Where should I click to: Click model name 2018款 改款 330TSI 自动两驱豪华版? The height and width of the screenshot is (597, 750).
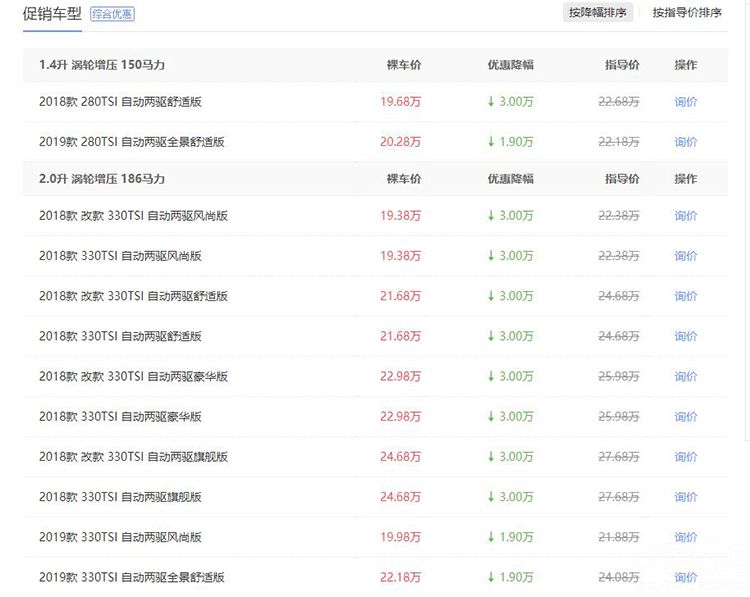(x=133, y=376)
